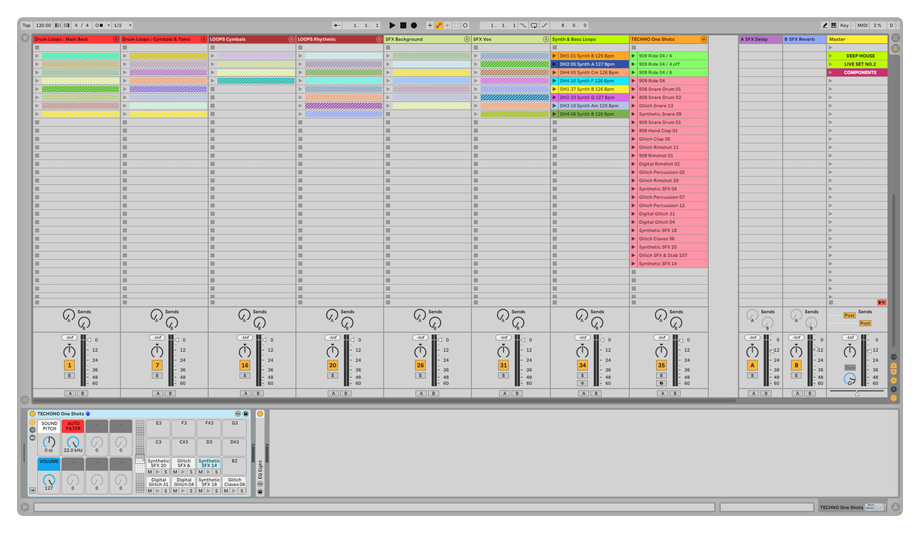Unfold the TECHNO One Shots track
Image resolution: width=920 pixels, height=533 pixels.
point(703,39)
